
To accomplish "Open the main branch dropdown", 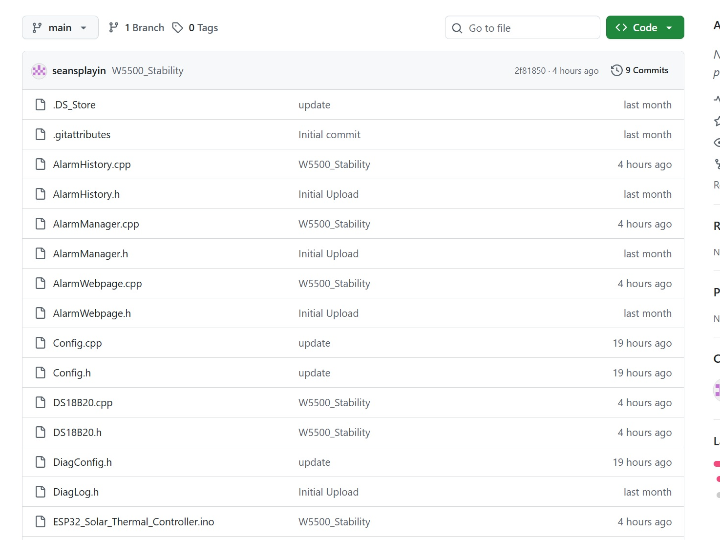I will coord(60,28).
